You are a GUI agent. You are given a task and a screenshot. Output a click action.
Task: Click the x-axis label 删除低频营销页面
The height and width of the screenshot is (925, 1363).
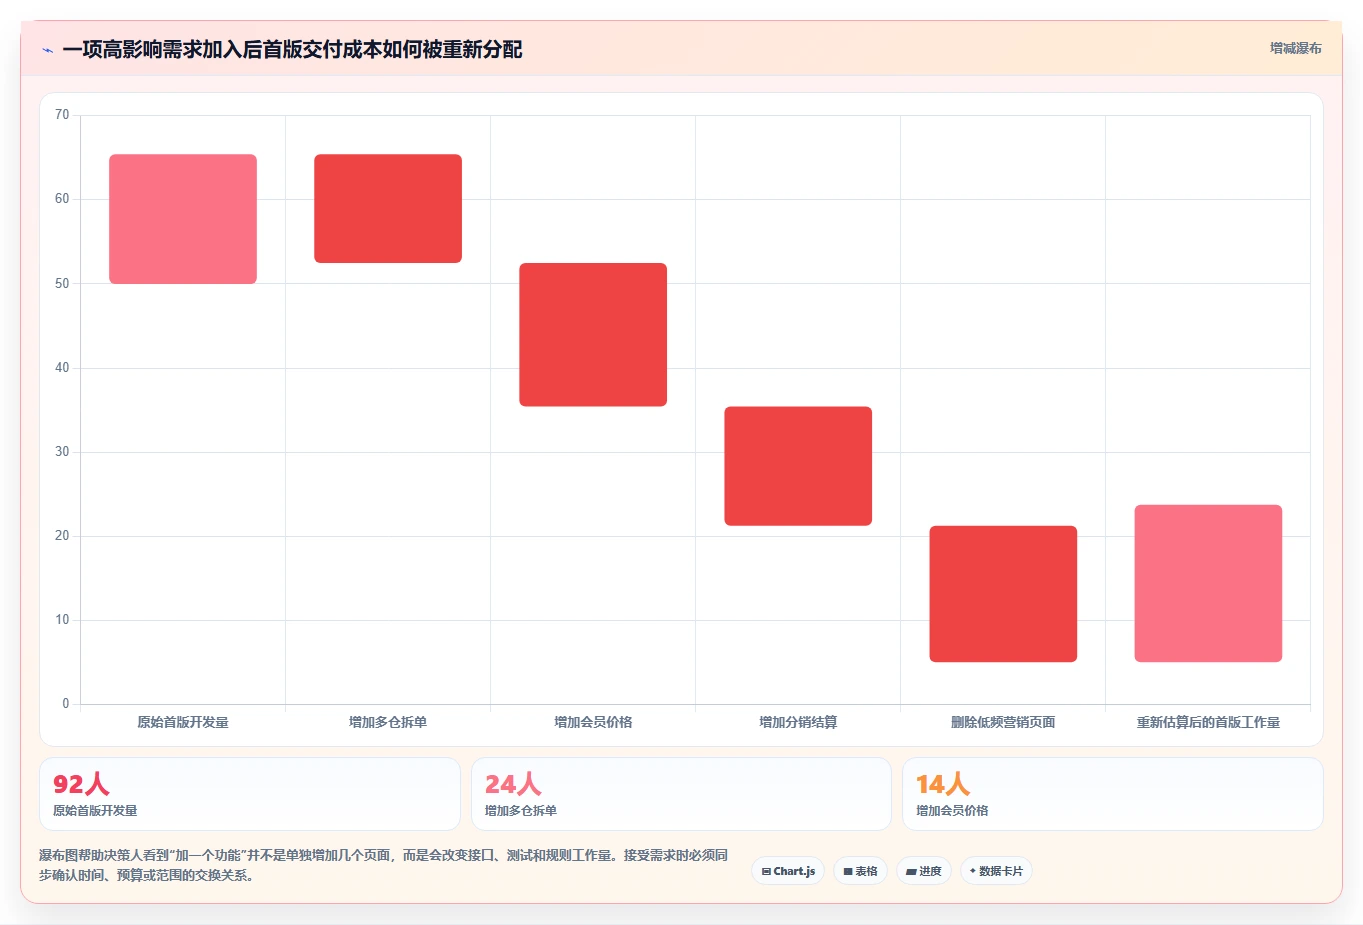pos(1003,722)
